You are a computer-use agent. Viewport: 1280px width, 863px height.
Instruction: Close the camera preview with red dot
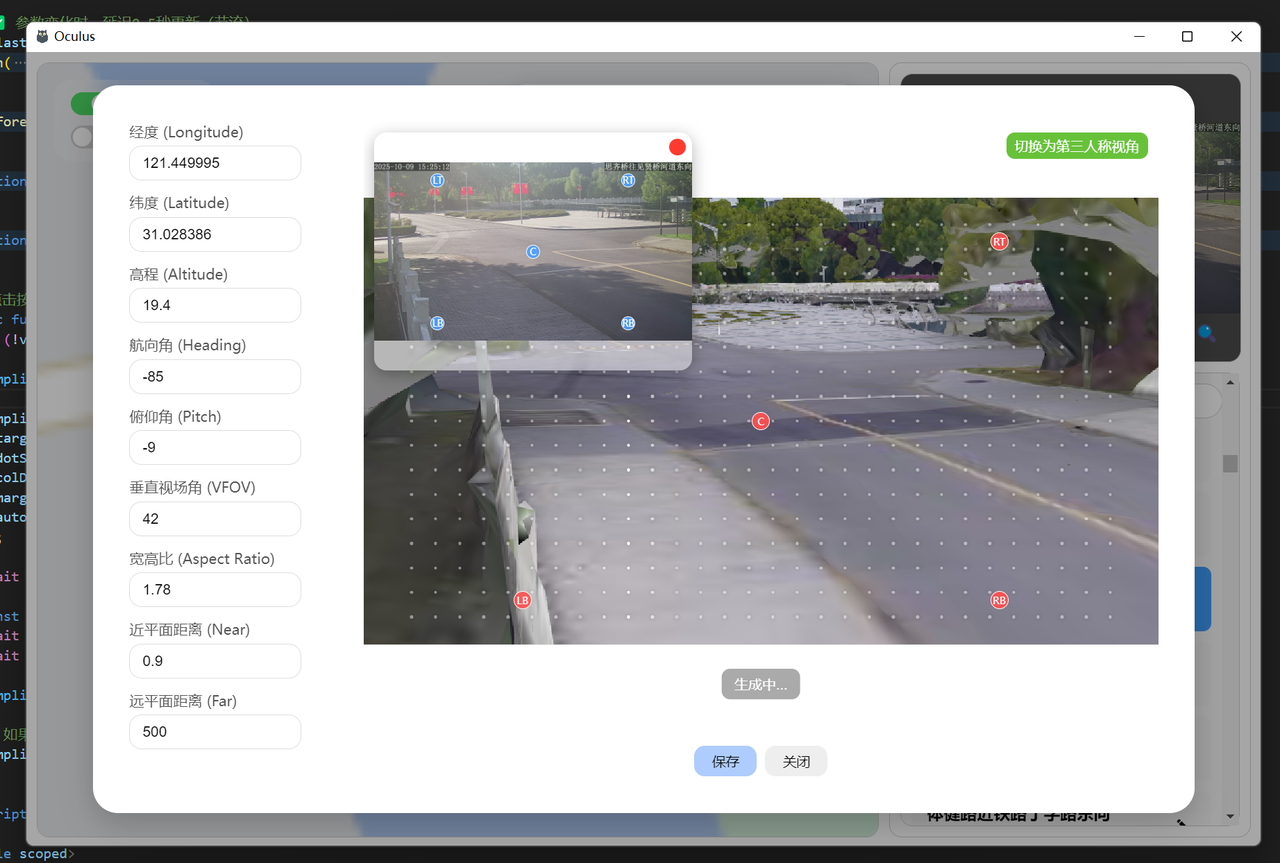pyautogui.click(x=677, y=147)
